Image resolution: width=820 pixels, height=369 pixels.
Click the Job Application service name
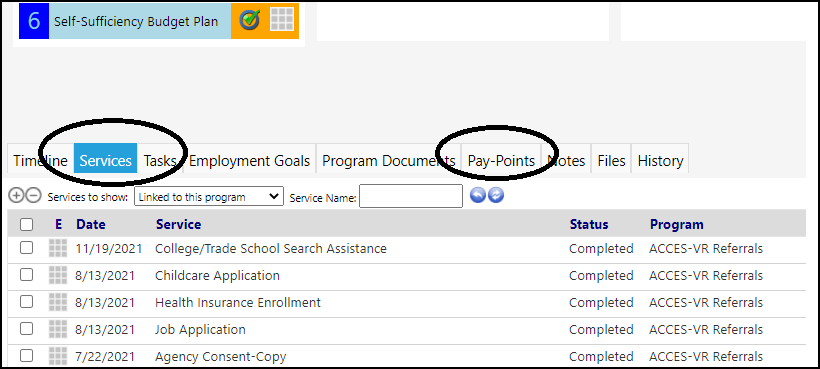(200, 330)
